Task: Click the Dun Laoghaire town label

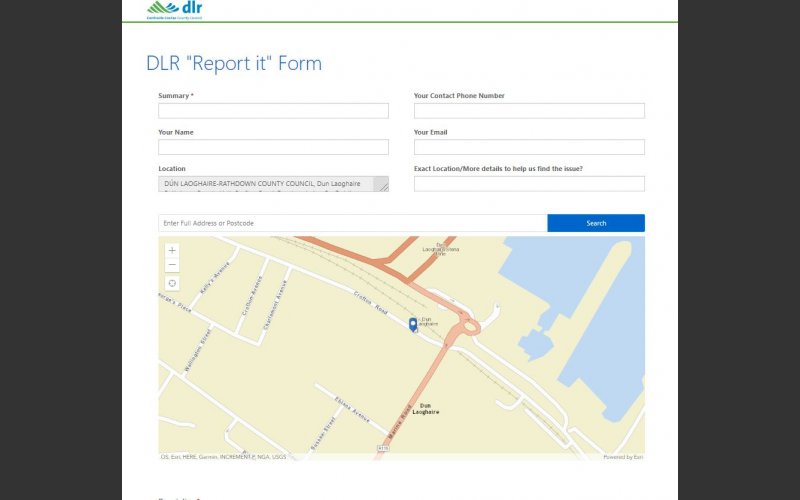Action: coord(426,409)
